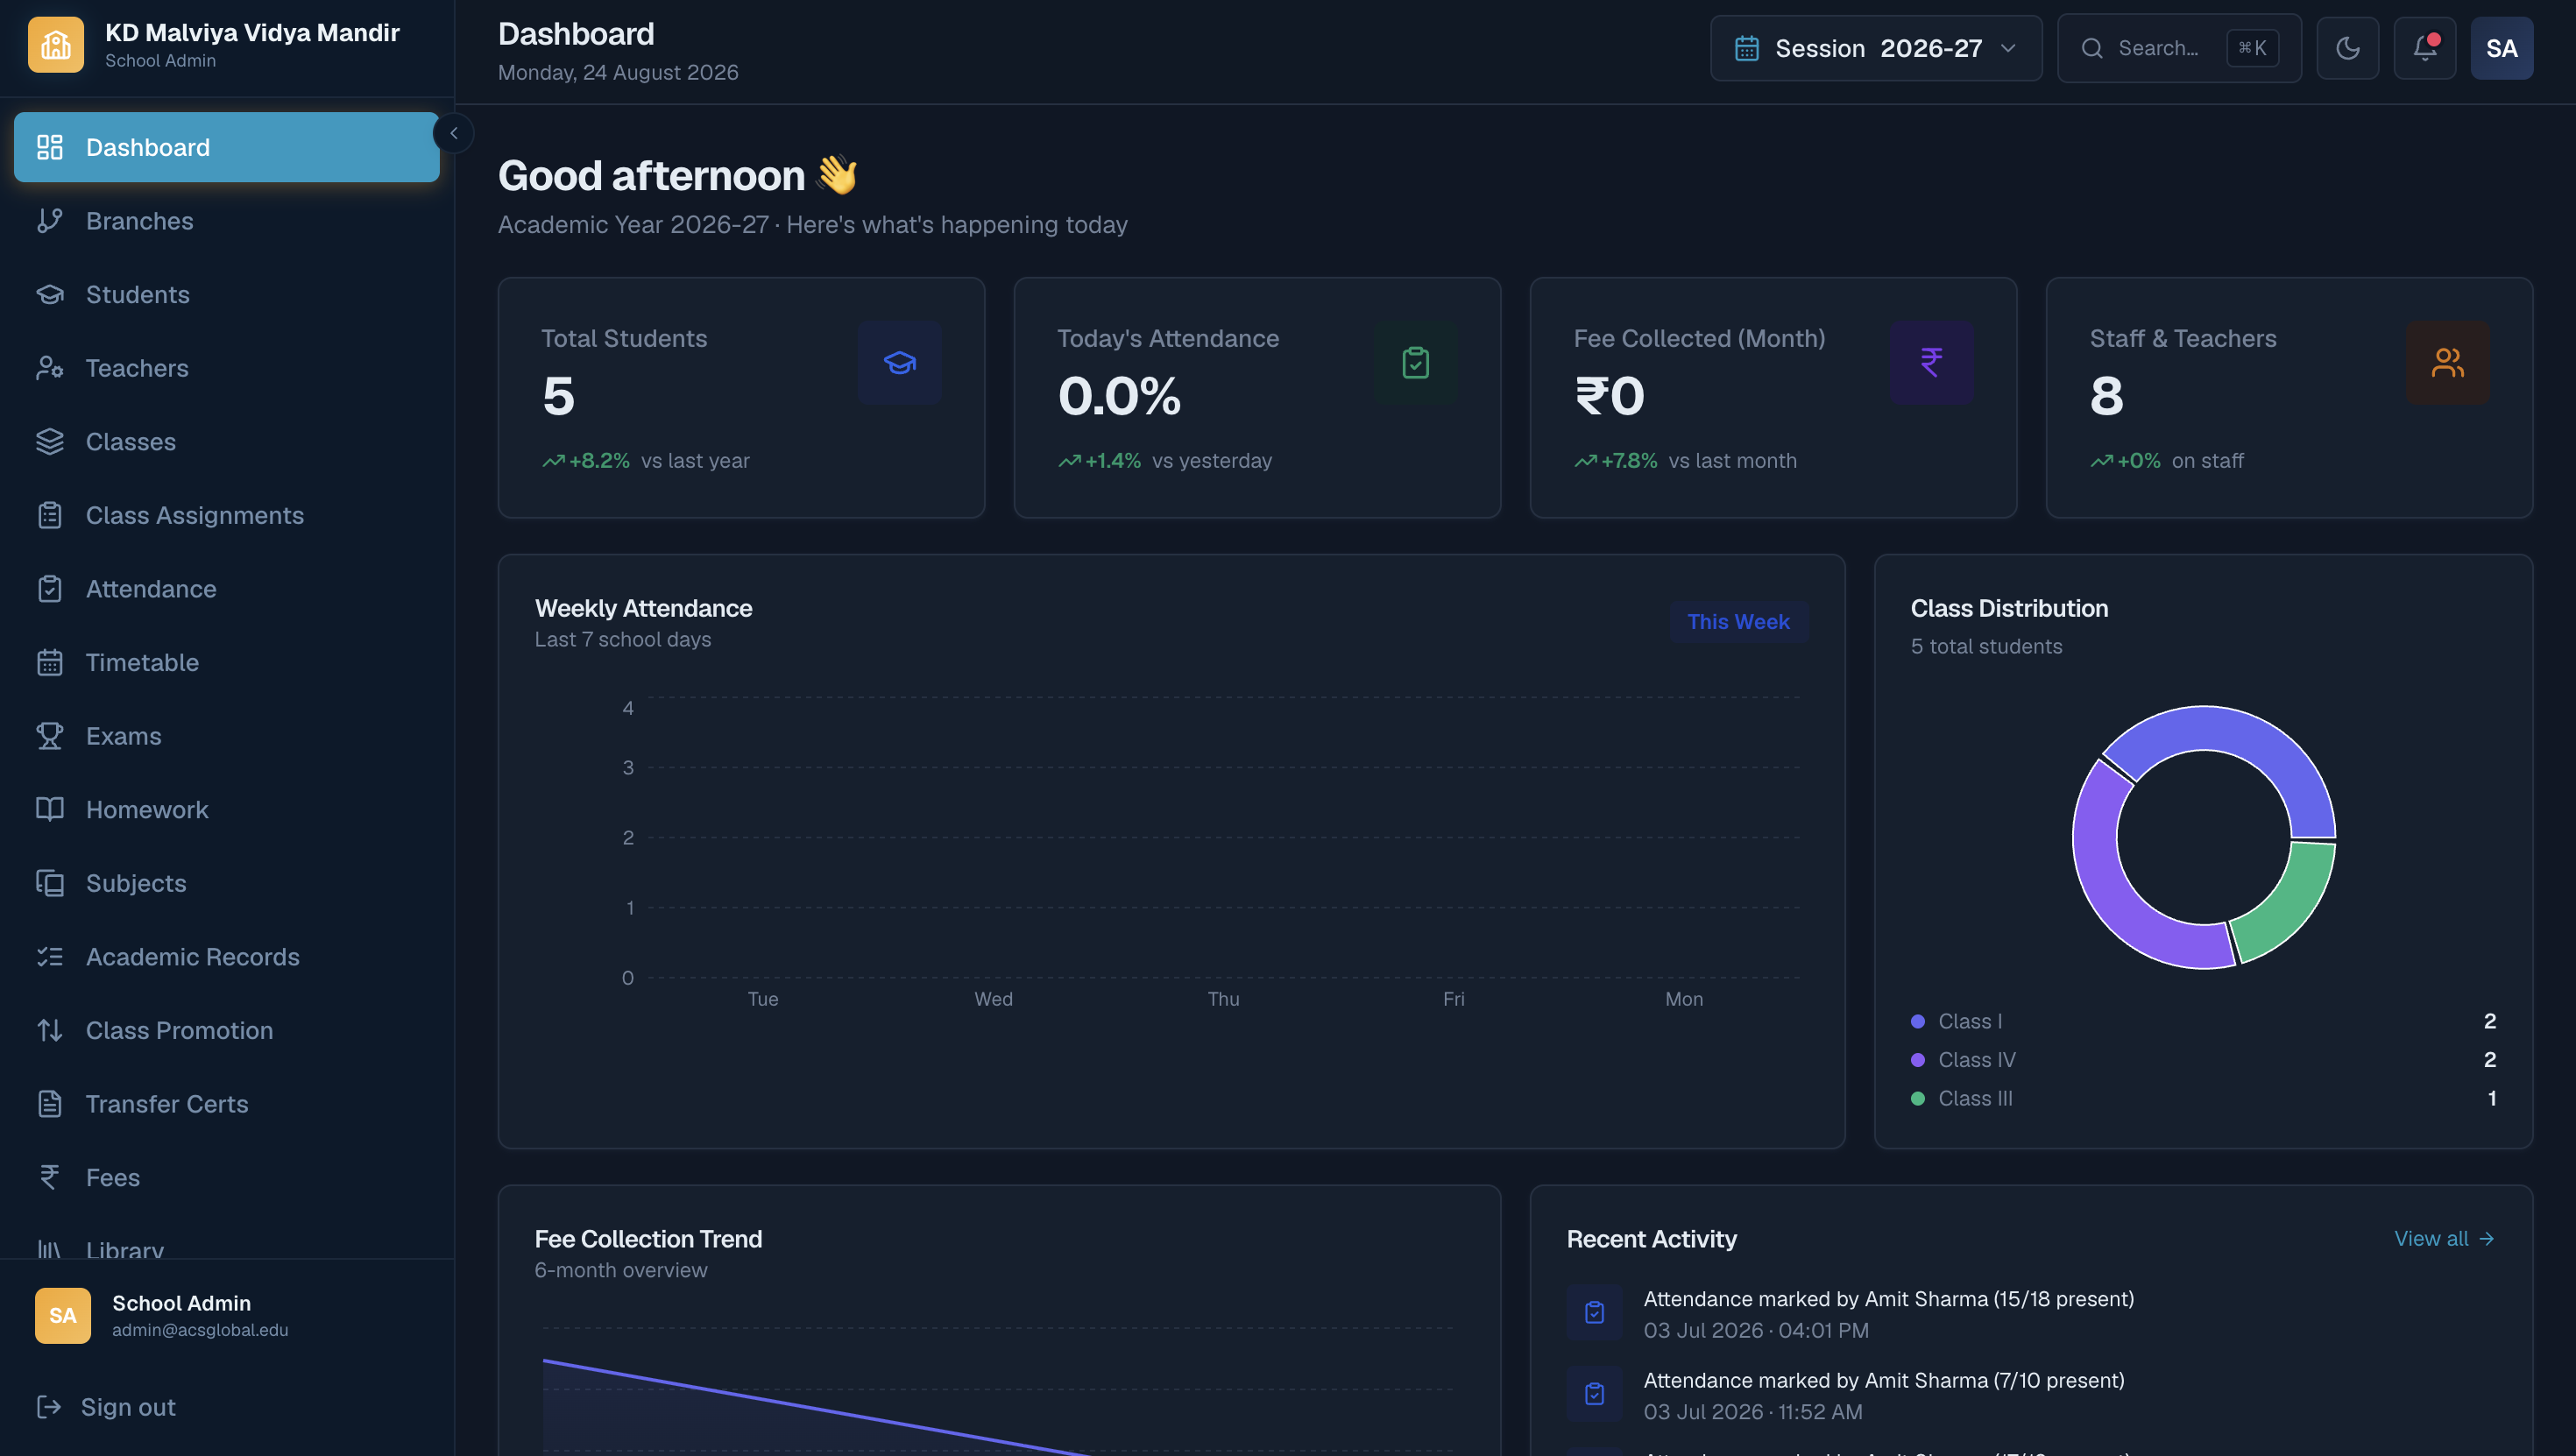Click the Mon label on attendance chart
The height and width of the screenshot is (1456, 2576).
pos(1684,999)
